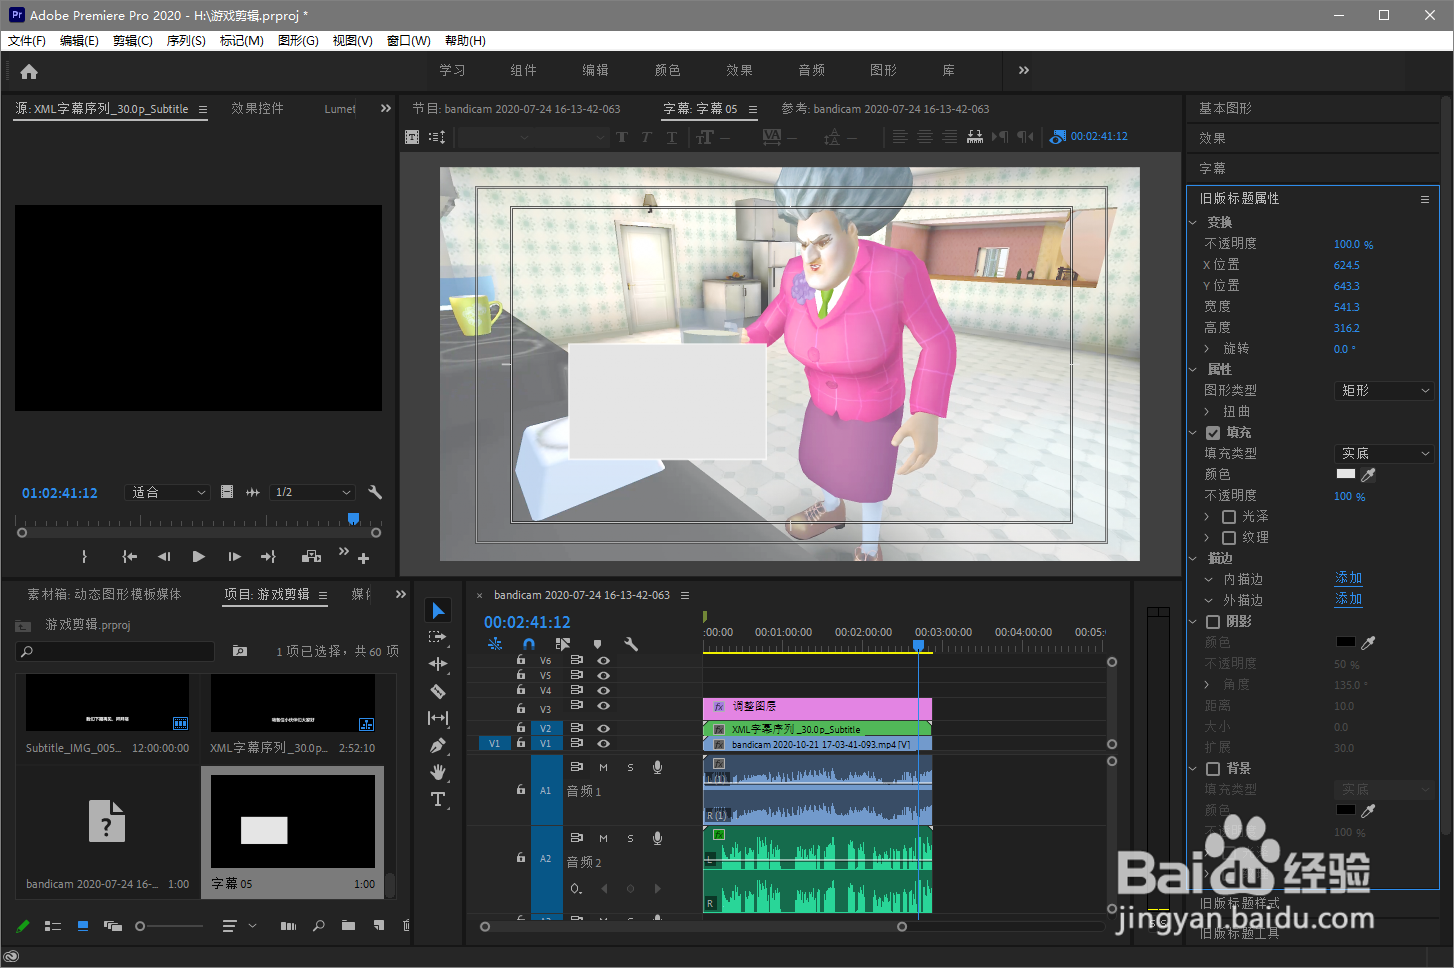This screenshot has width=1454, height=968.
Task: Click 添加 link for 内描边
Action: [x=1348, y=578]
